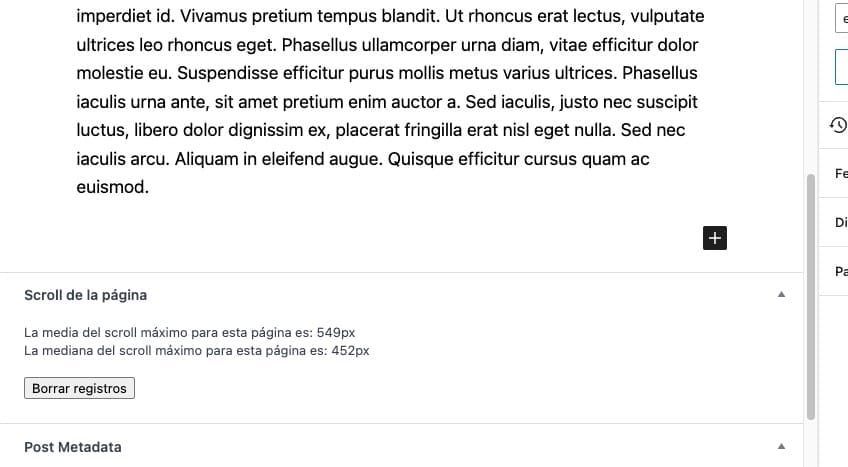Screen dimensions: 848x467
Task: Click empty editor area beside add block button
Action: coord(400,238)
